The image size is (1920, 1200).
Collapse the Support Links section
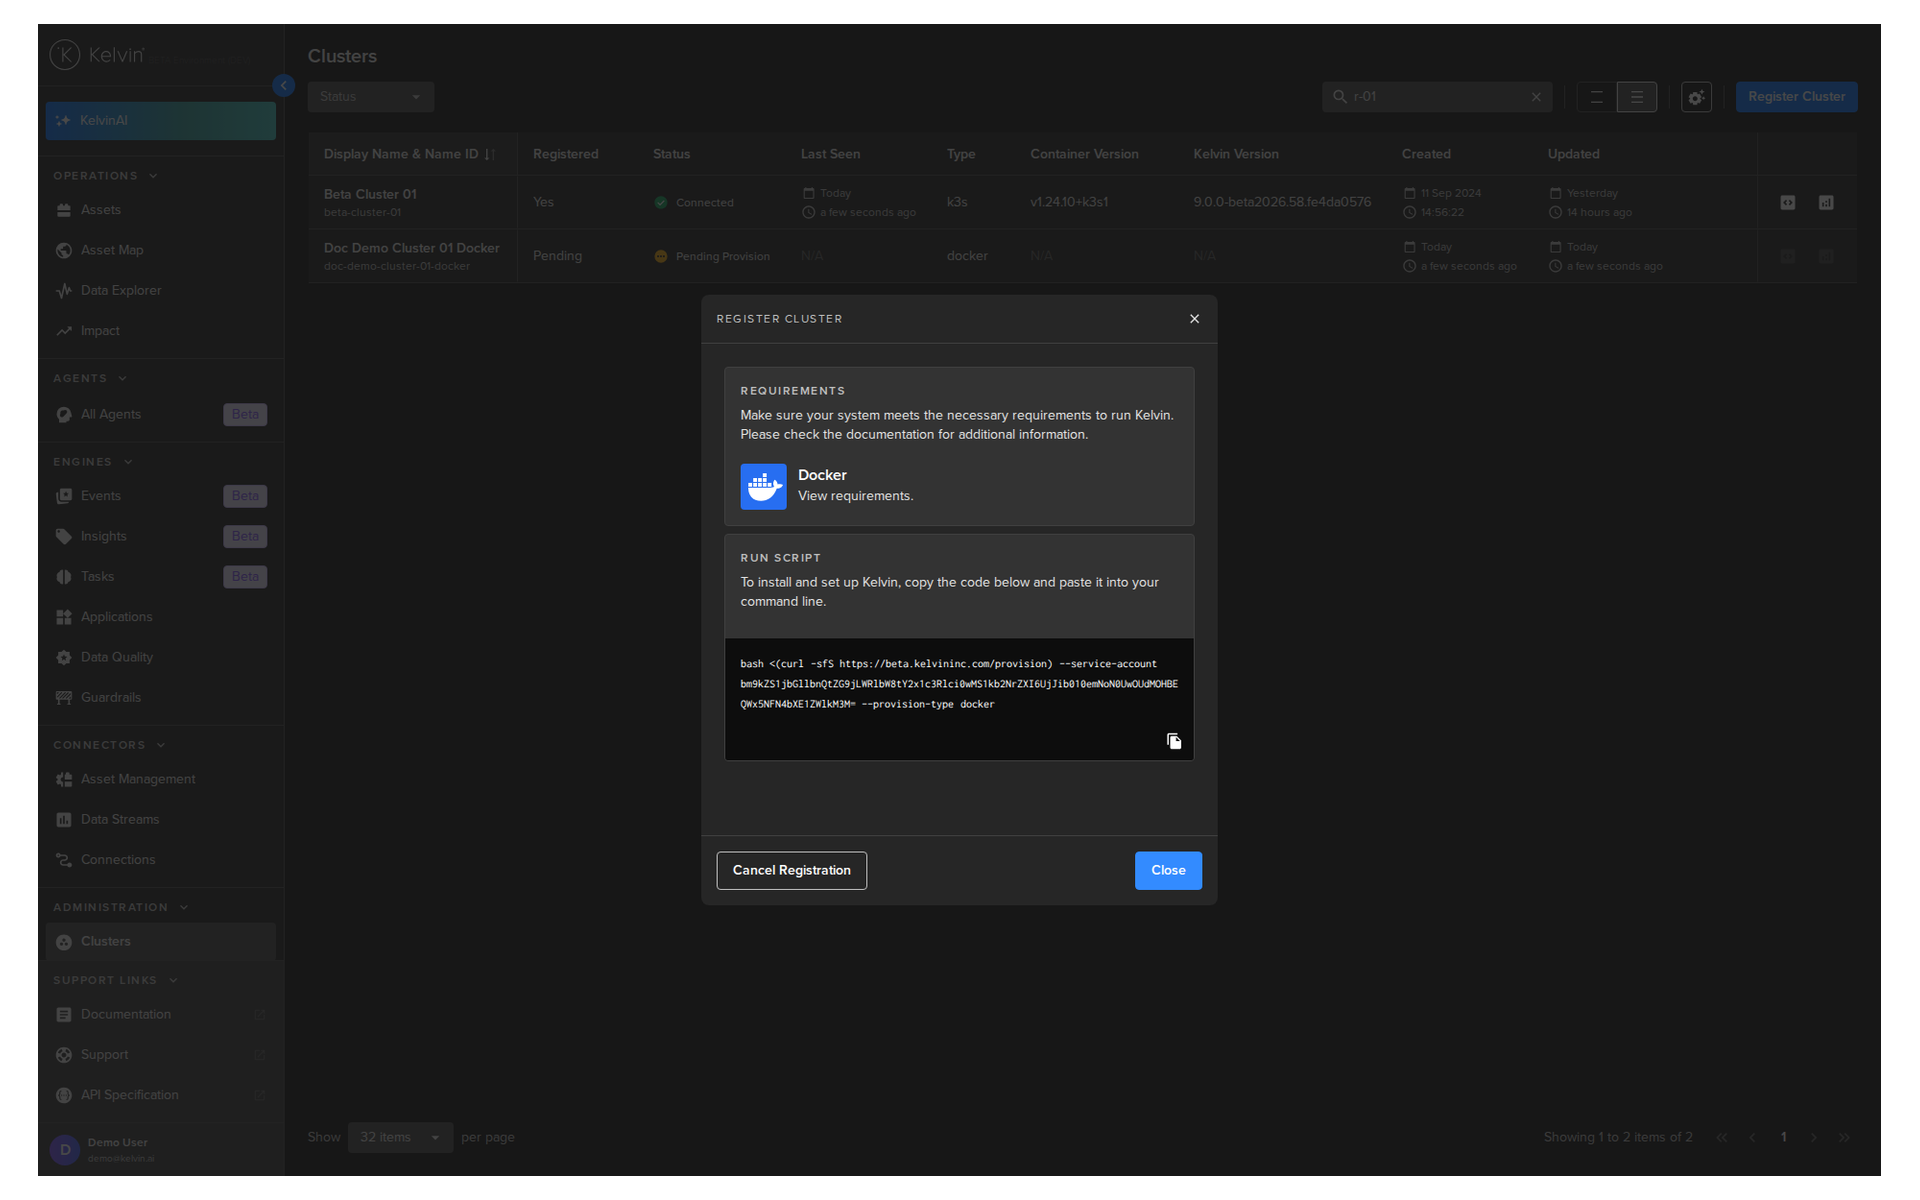click(x=115, y=981)
